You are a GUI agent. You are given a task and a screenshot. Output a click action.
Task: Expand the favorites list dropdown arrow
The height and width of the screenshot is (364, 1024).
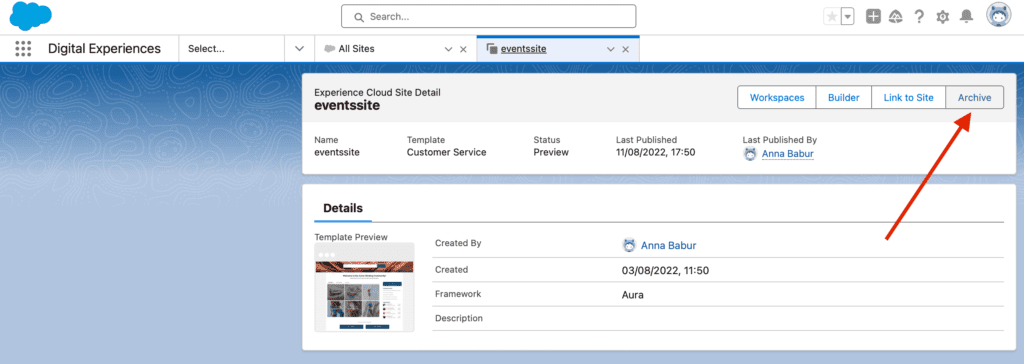tap(848, 17)
